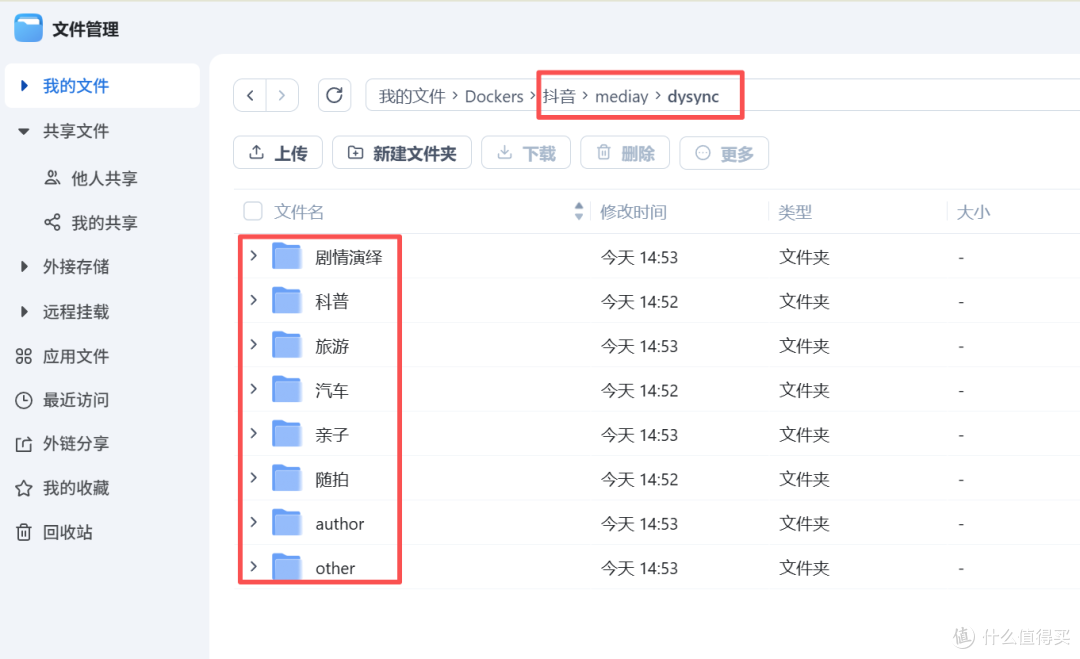Tick the select-all checkbox in the header
Viewport: 1080px width, 659px height.
click(253, 211)
